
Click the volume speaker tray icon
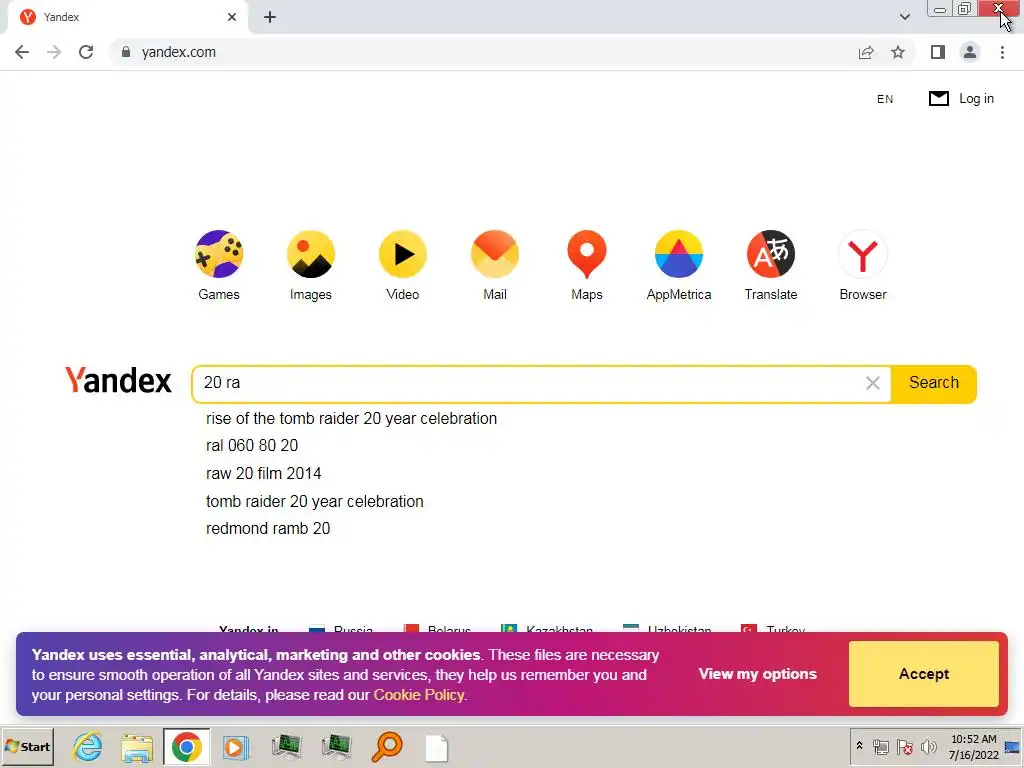[x=928, y=746]
